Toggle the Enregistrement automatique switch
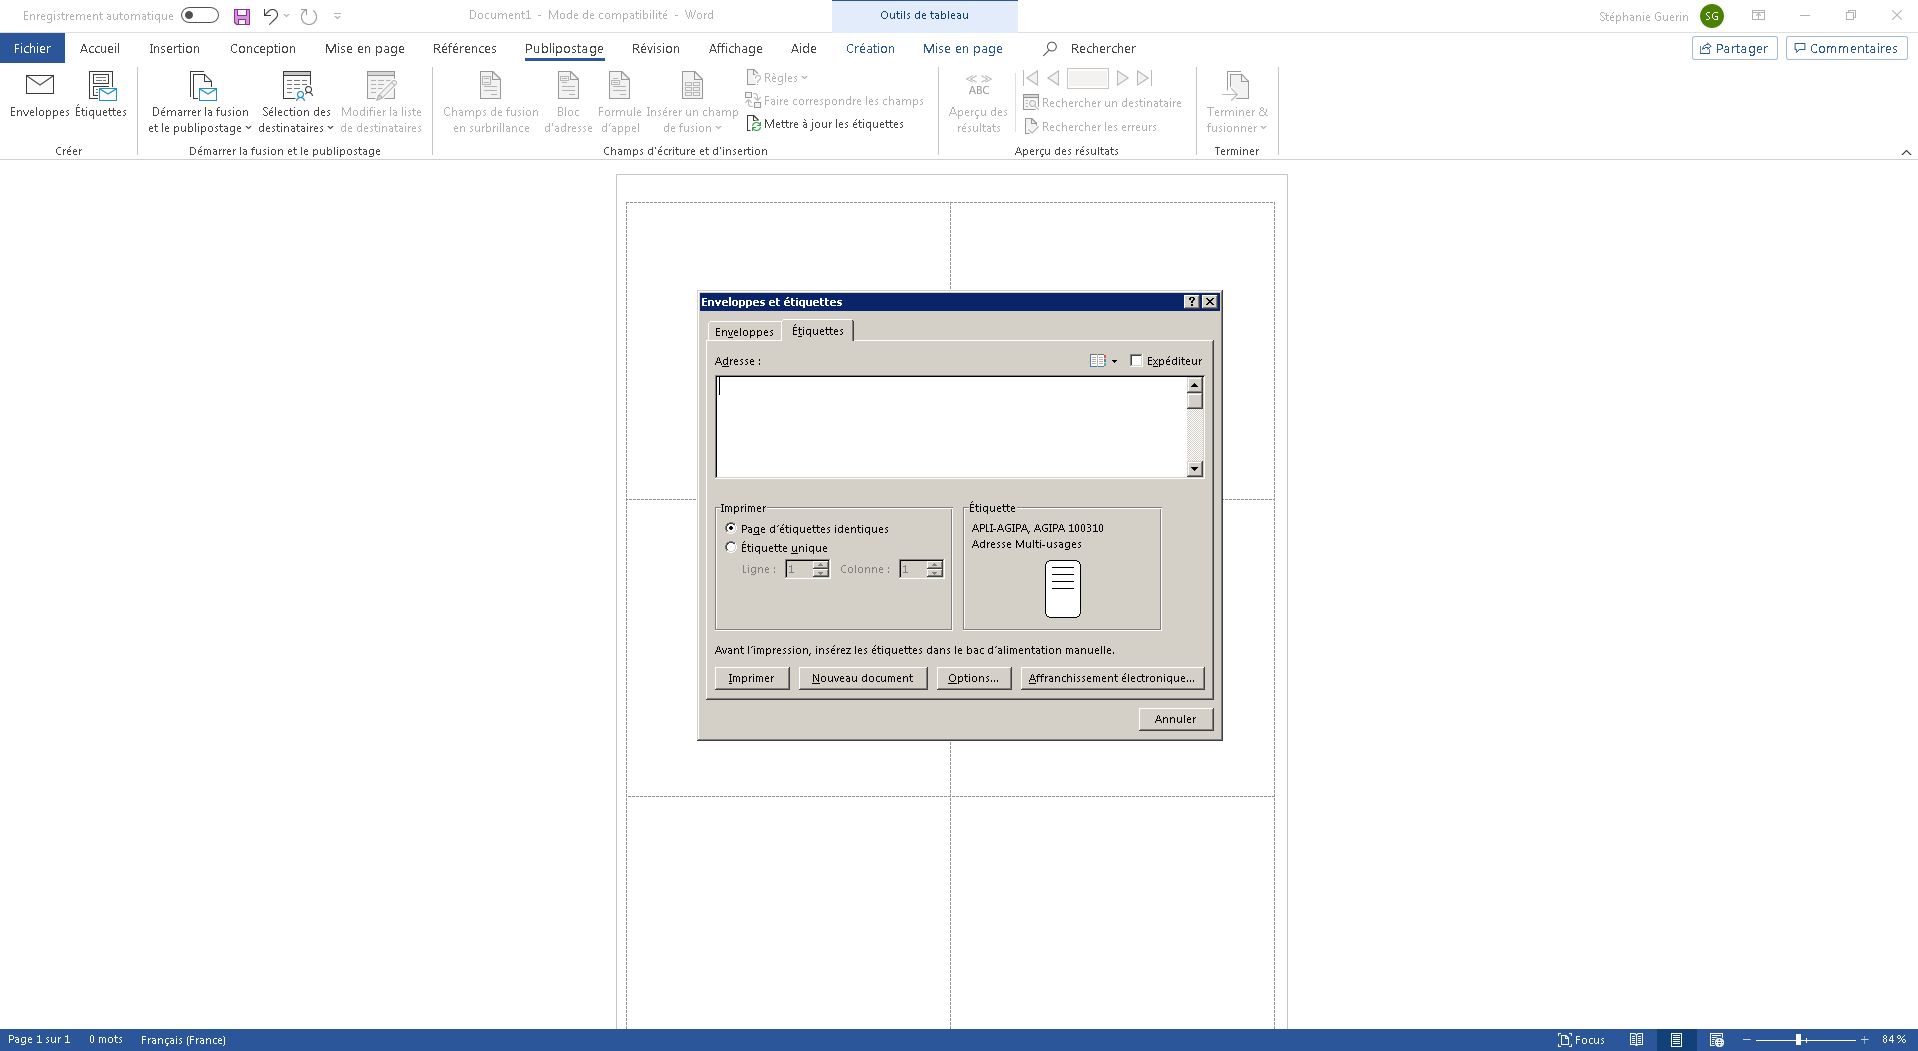 (x=200, y=16)
